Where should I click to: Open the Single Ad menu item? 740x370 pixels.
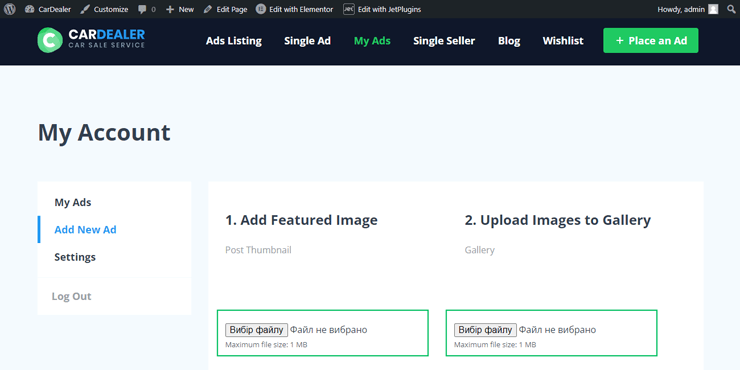tap(307, 41)
